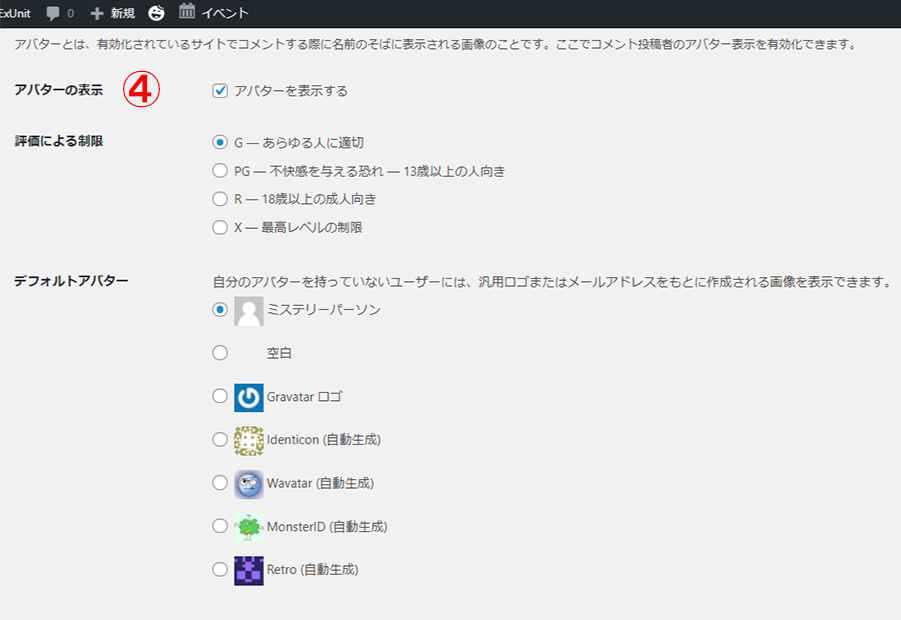
Task: Select the X — 最高レベル rating option
Action: [219, 227]
